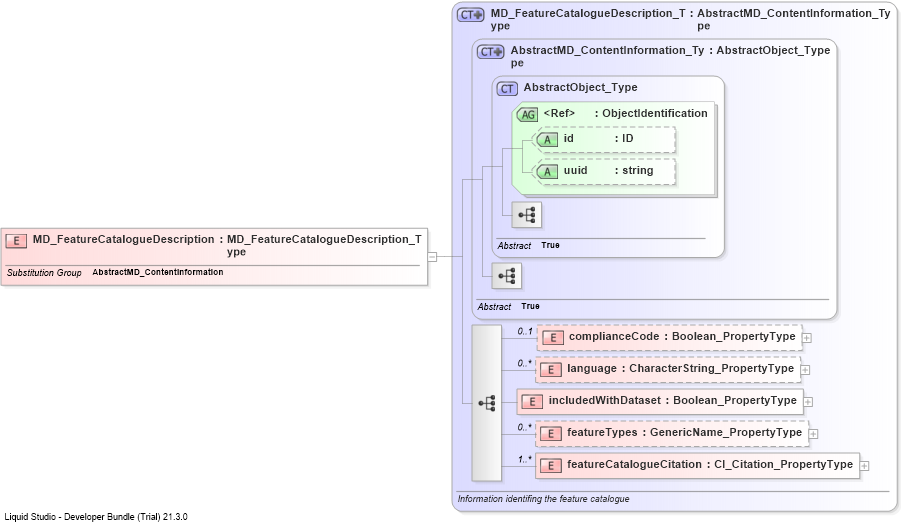Select the id : ID attribute label
Image resolution: width=901 pixels, height=522 pixels.
coord(598,139)
